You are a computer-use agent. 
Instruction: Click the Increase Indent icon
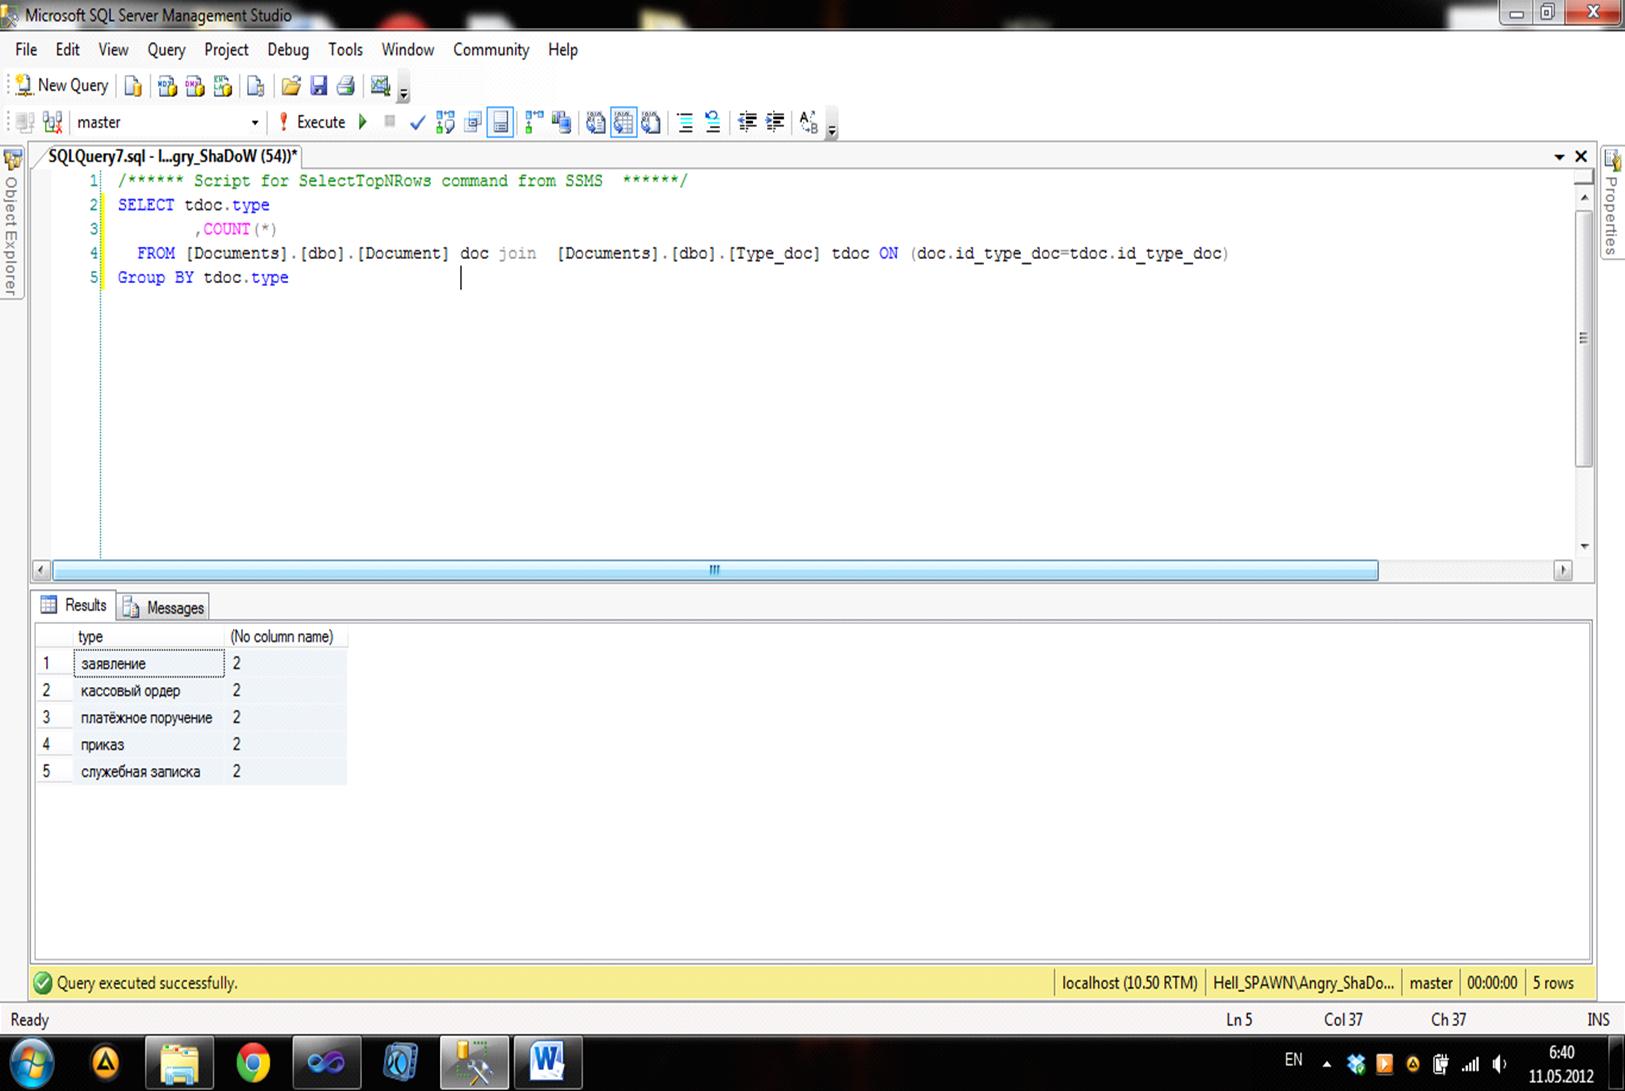click(x=775, y=122)
